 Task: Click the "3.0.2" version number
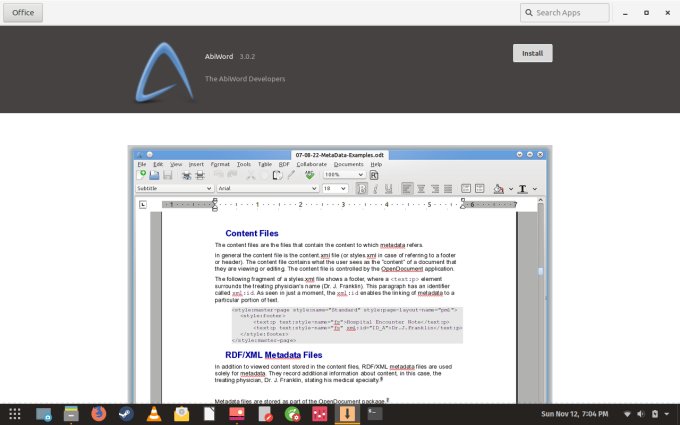click(247, 56)
